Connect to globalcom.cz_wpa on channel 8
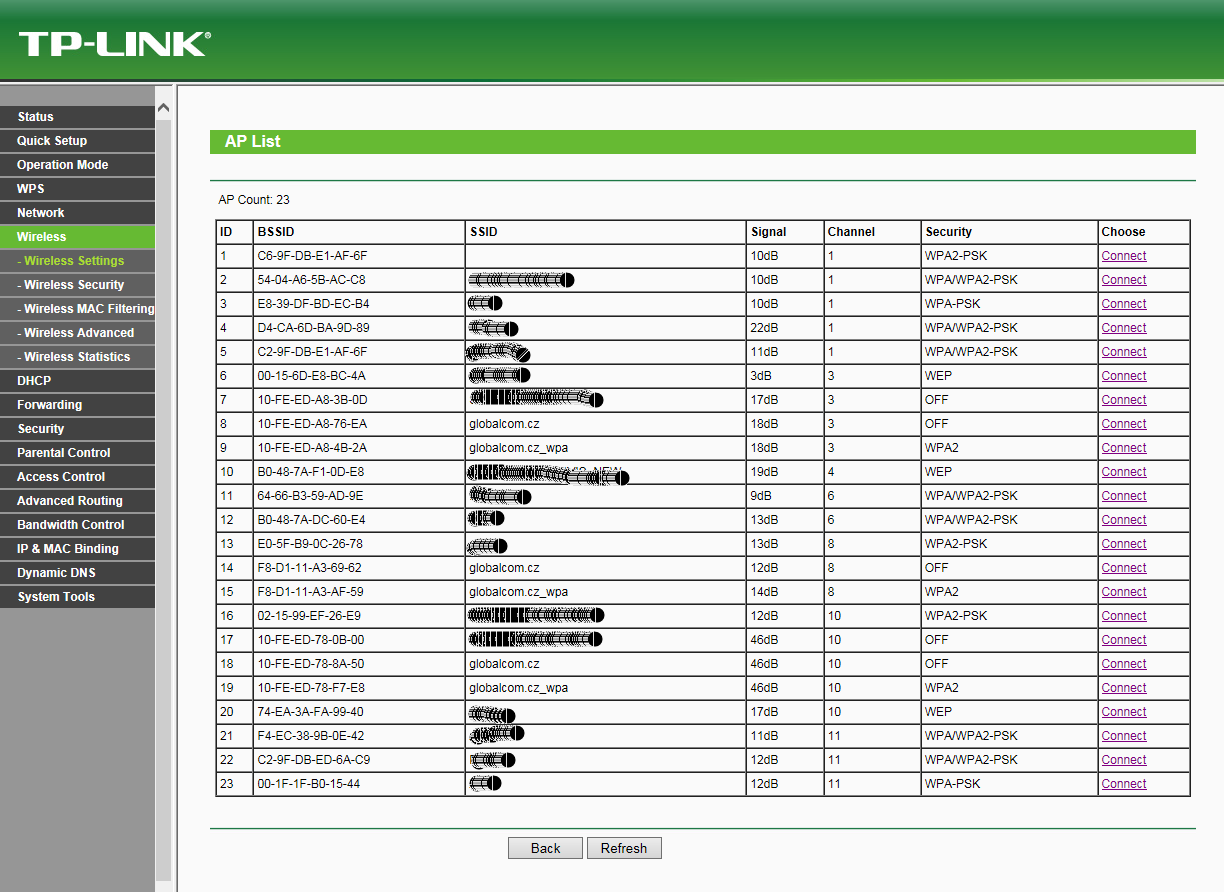The width and height of the screenshot is (1224, 892). click(1124, 592)
